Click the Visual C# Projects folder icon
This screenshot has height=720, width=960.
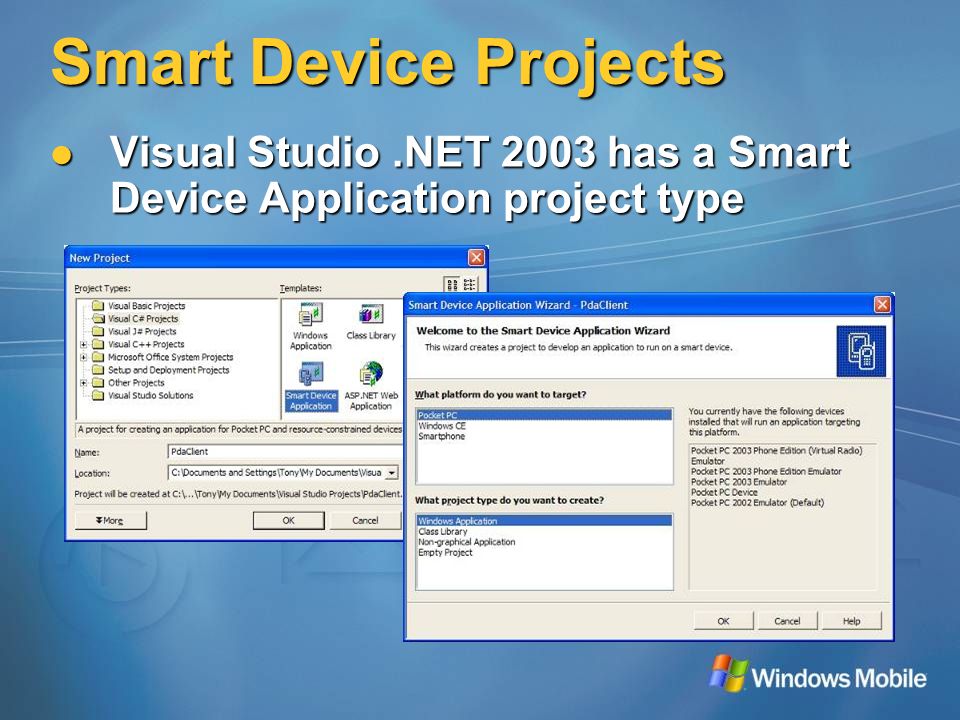pos(98,318)
